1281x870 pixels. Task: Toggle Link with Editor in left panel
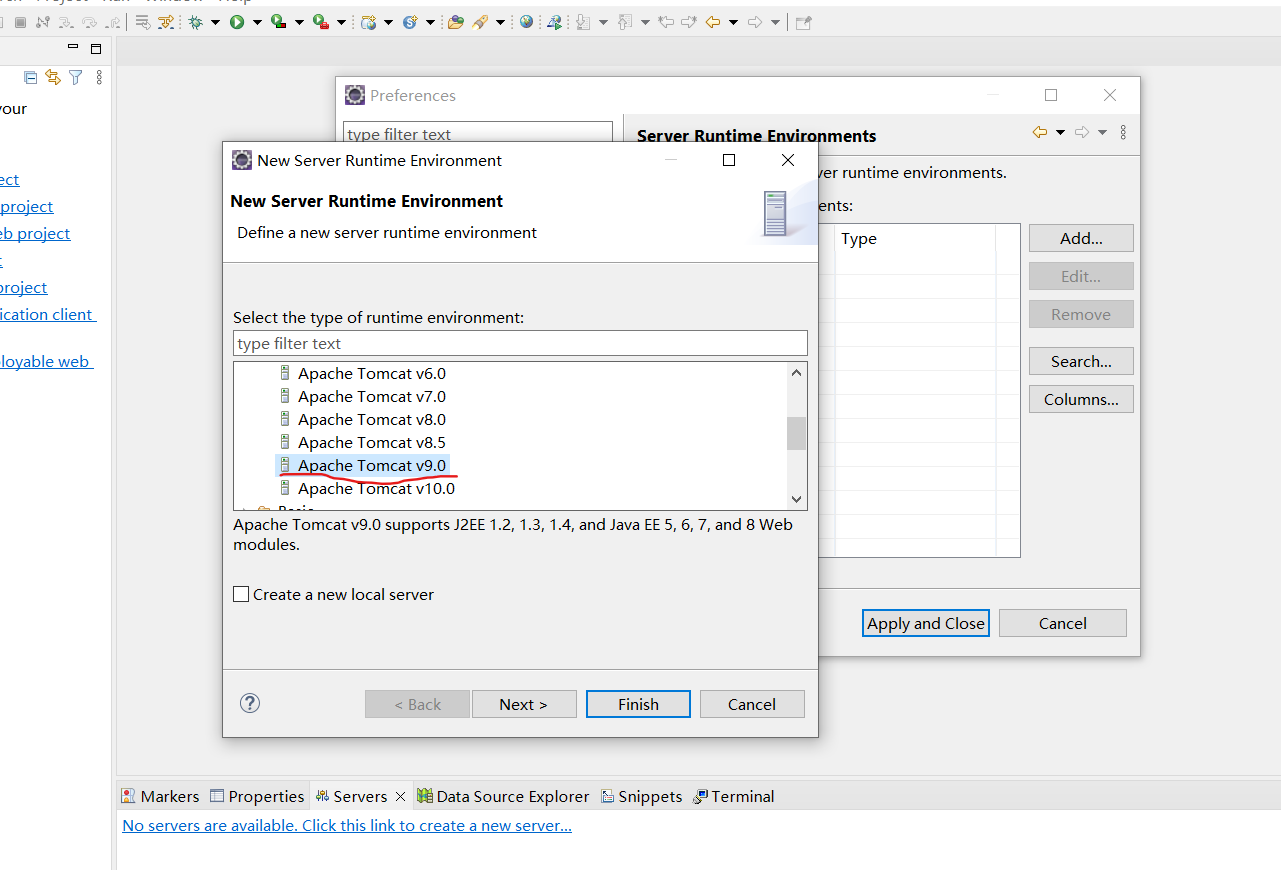tap(52, 77)
